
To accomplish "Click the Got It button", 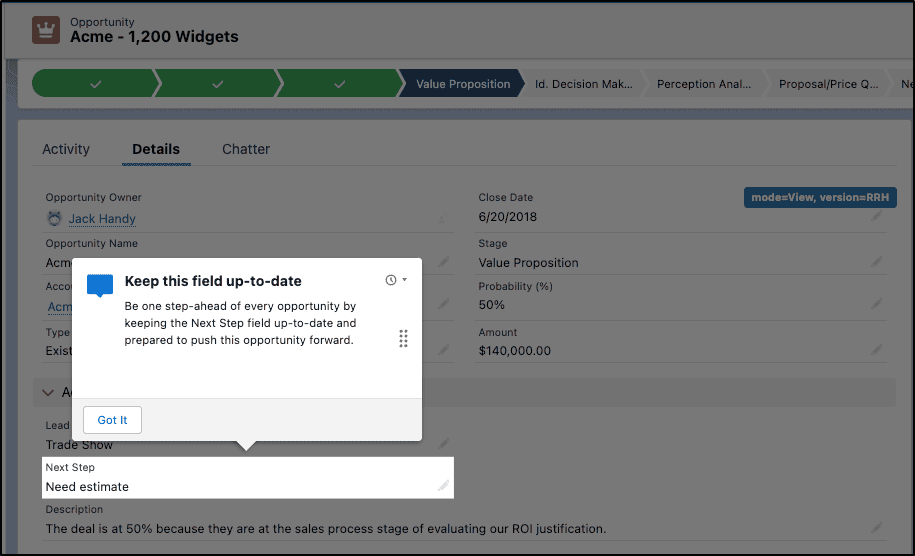I will pyautogui.click(x=112, y=420).
